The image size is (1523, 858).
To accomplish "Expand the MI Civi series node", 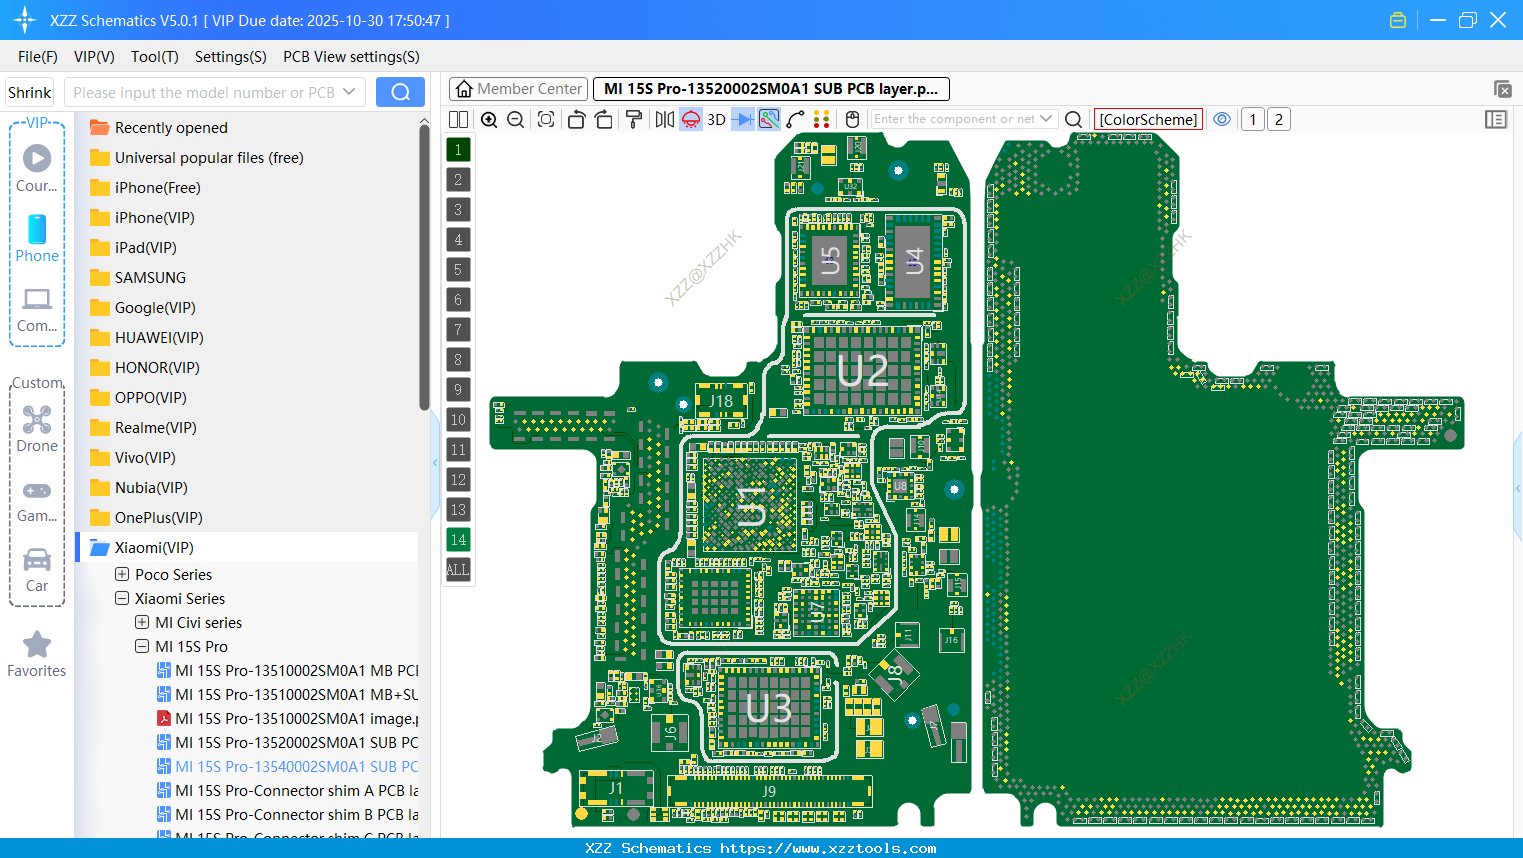I will tap(142, 622).
